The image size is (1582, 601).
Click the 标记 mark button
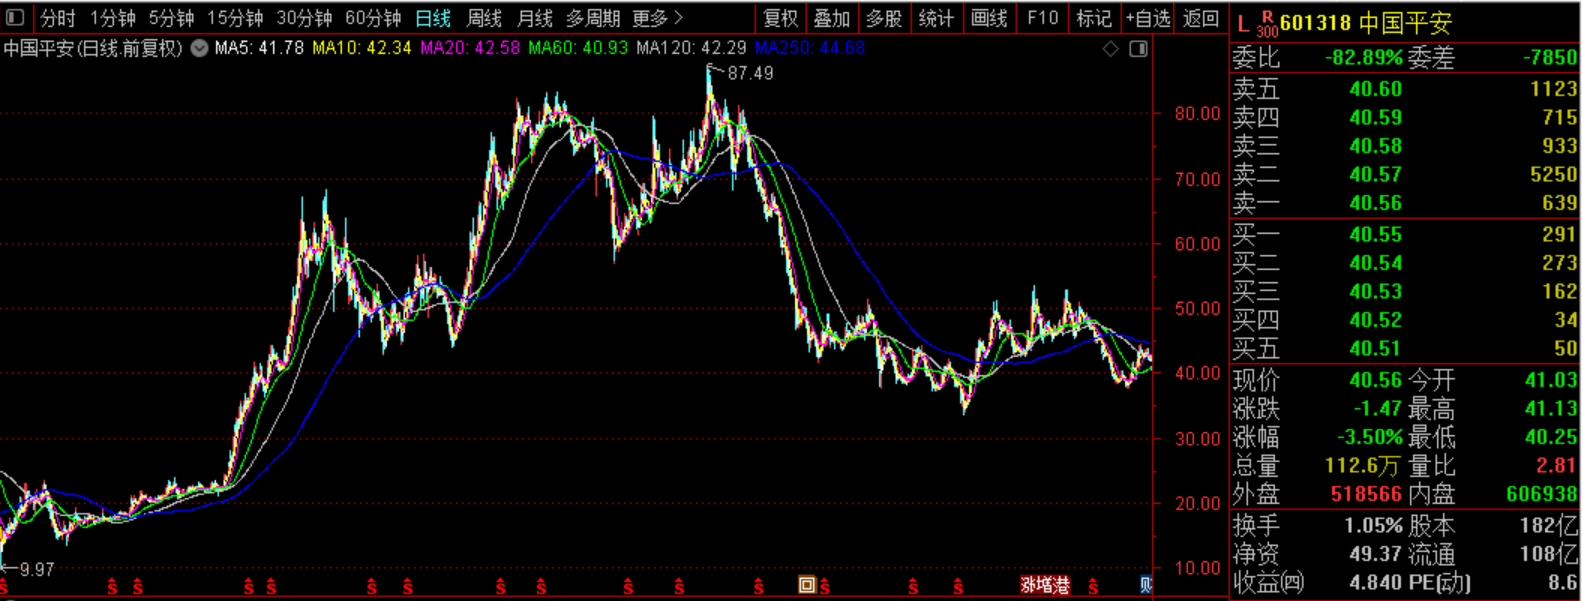tap(1094, 18)
